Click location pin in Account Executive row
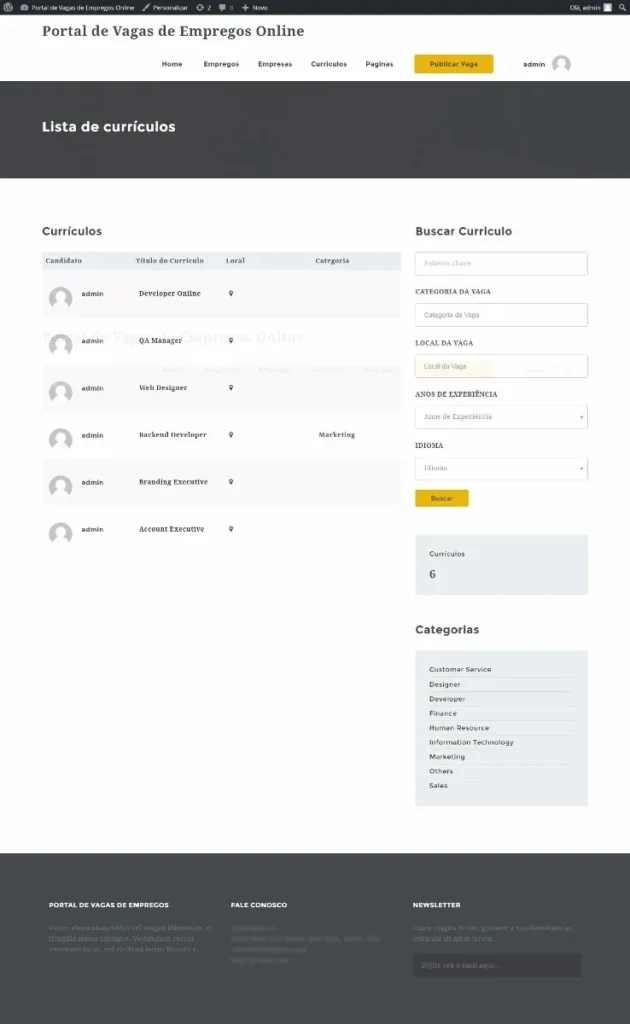Image resolution: width=630 pixels, height=1024 pixels. [230, 529]
